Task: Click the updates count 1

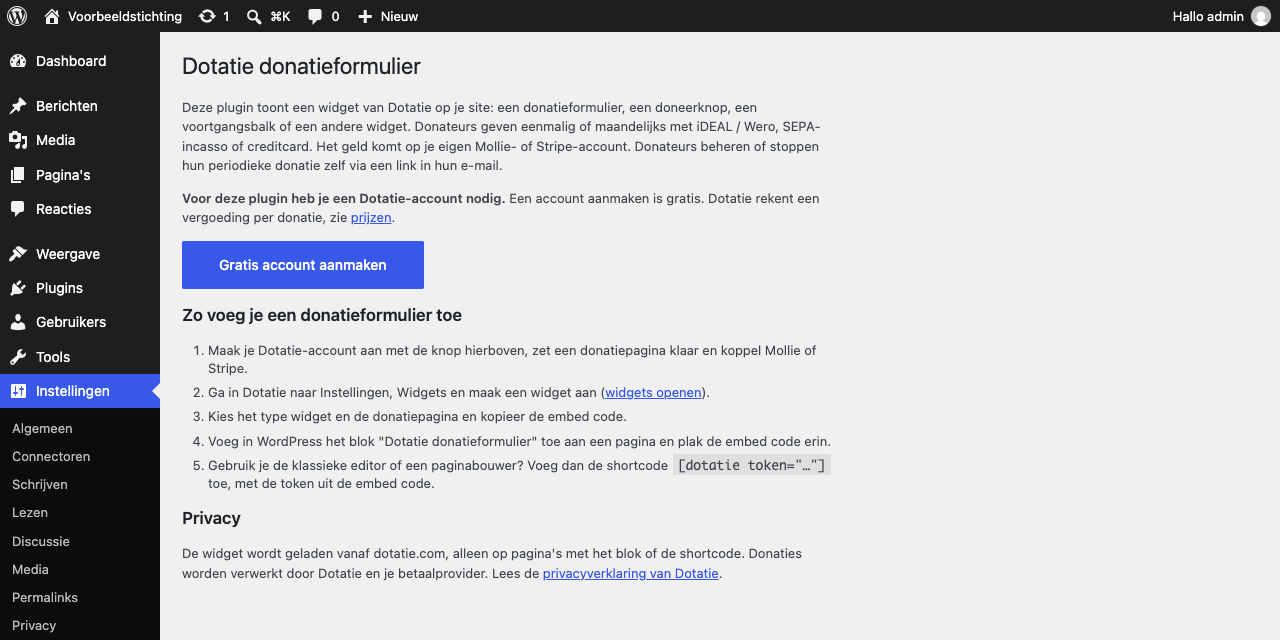Action: tap(226, 16)
